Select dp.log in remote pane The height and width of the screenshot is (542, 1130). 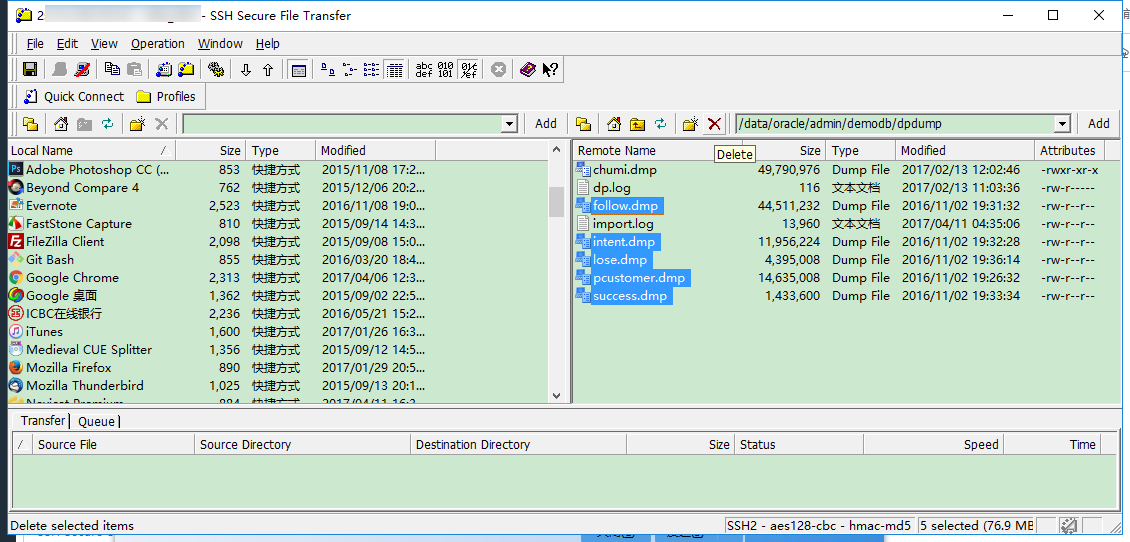point(611,188)
